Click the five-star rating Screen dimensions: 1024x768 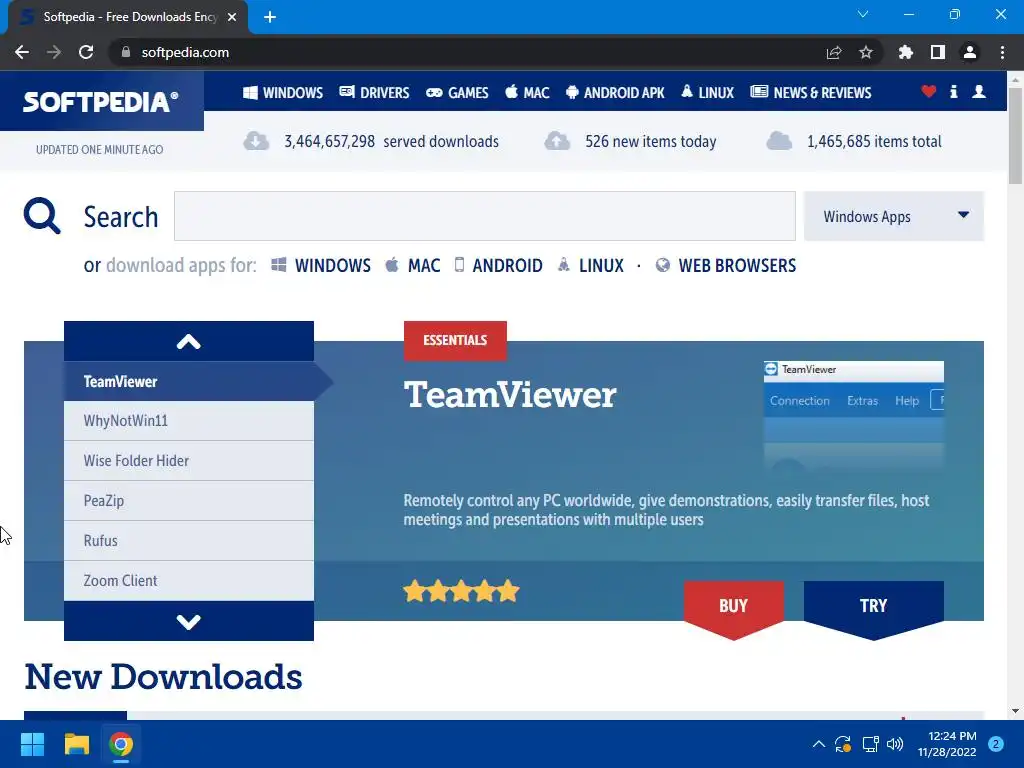(461, 592)
